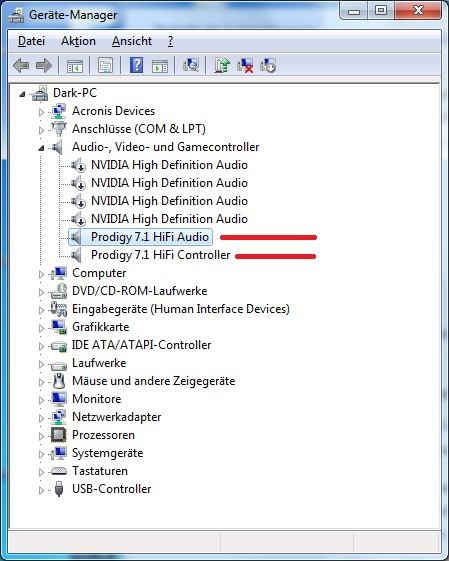Expand the Netzwerkadapter arrow
This screenshot has width=449, height=561.
click(41, 418)
